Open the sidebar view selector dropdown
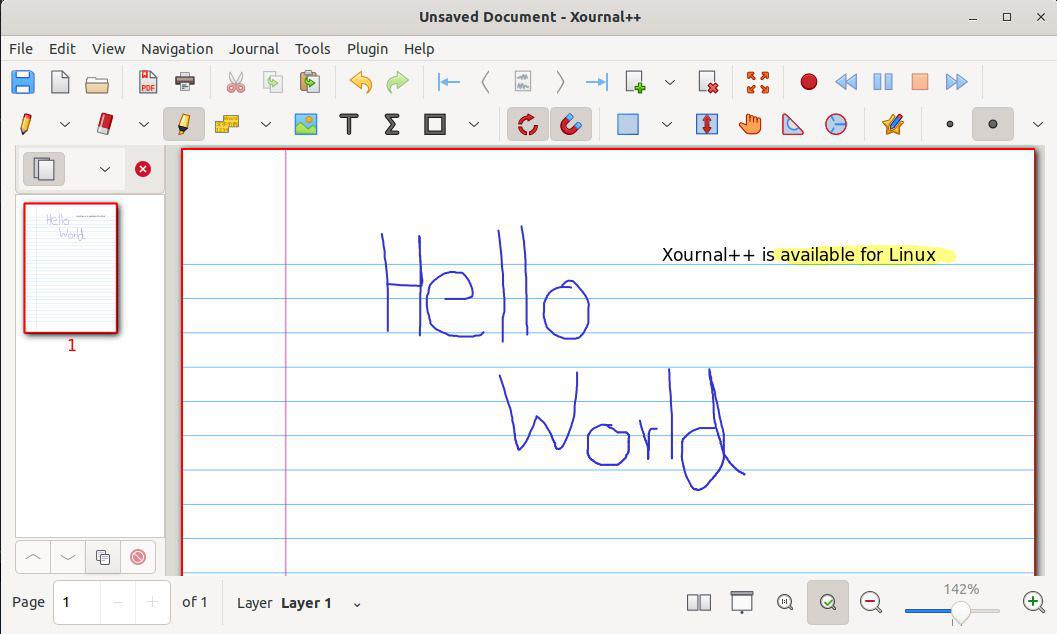Screen dimensions: 1057x634 (x=104, y=169)
